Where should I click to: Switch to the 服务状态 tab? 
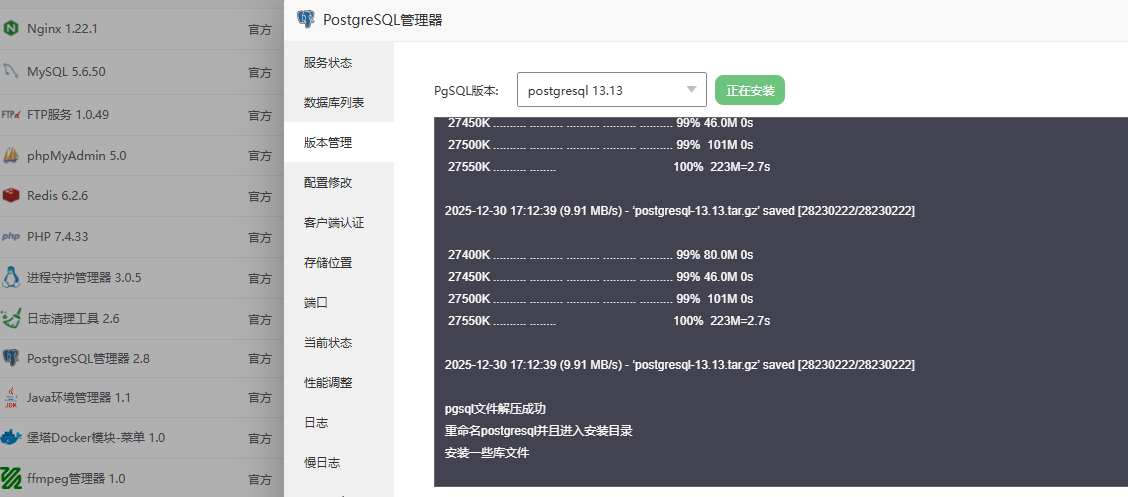click(x=328, y=63)
